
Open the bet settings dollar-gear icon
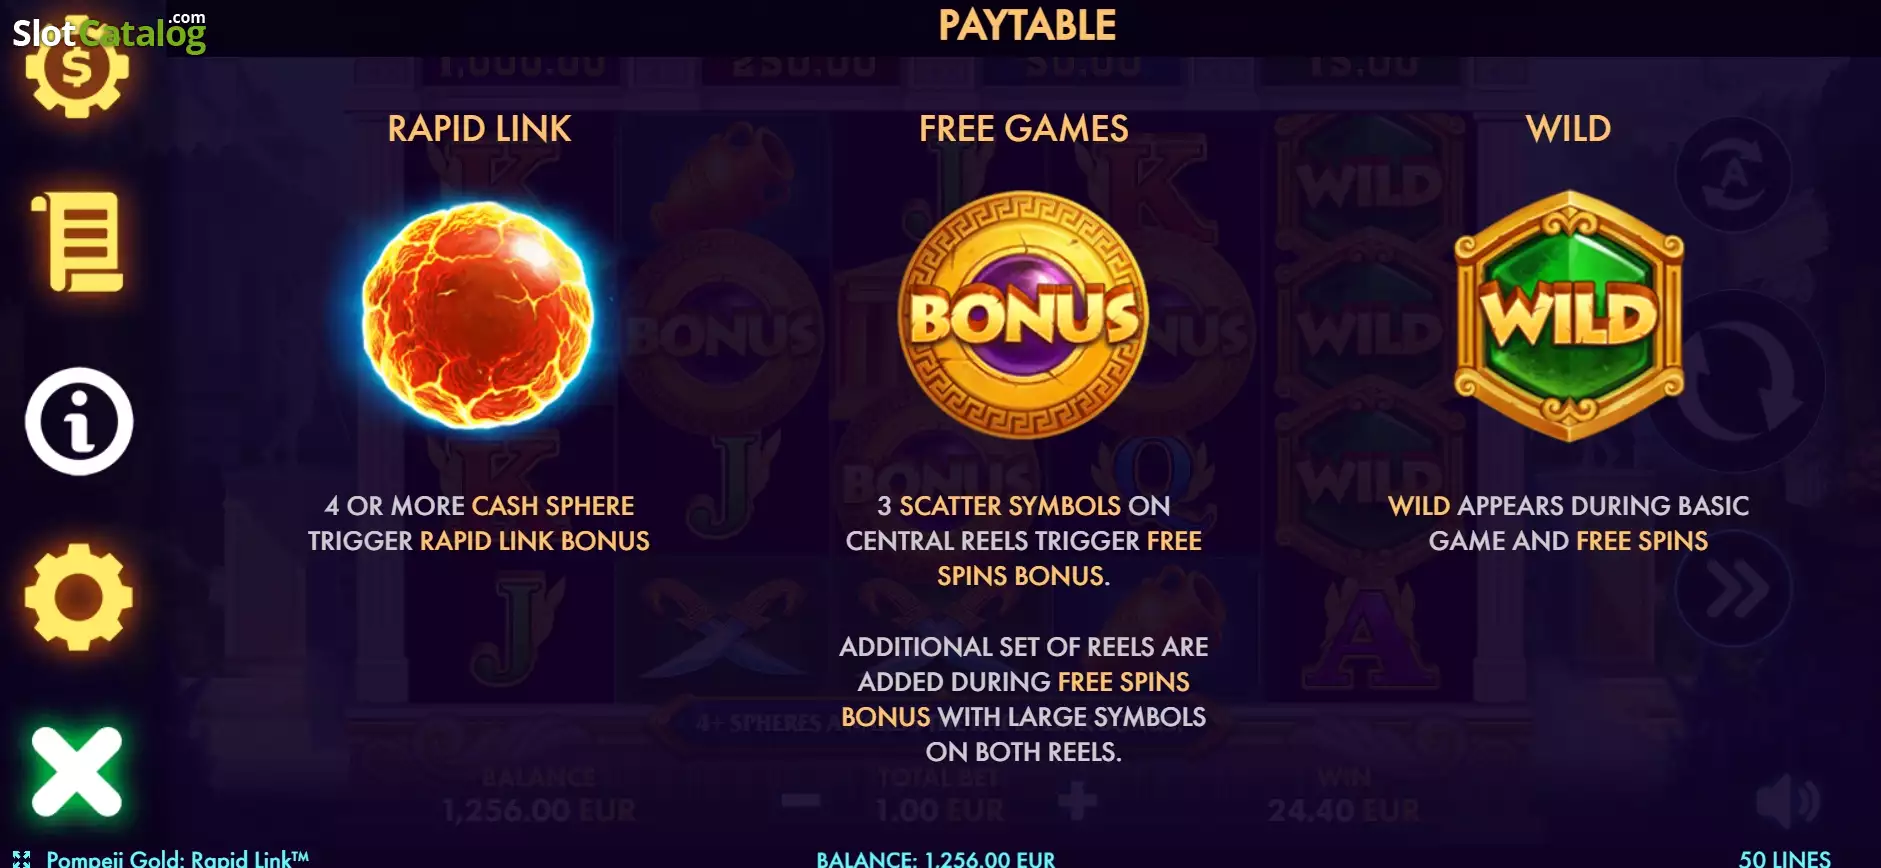click(77, 72)
